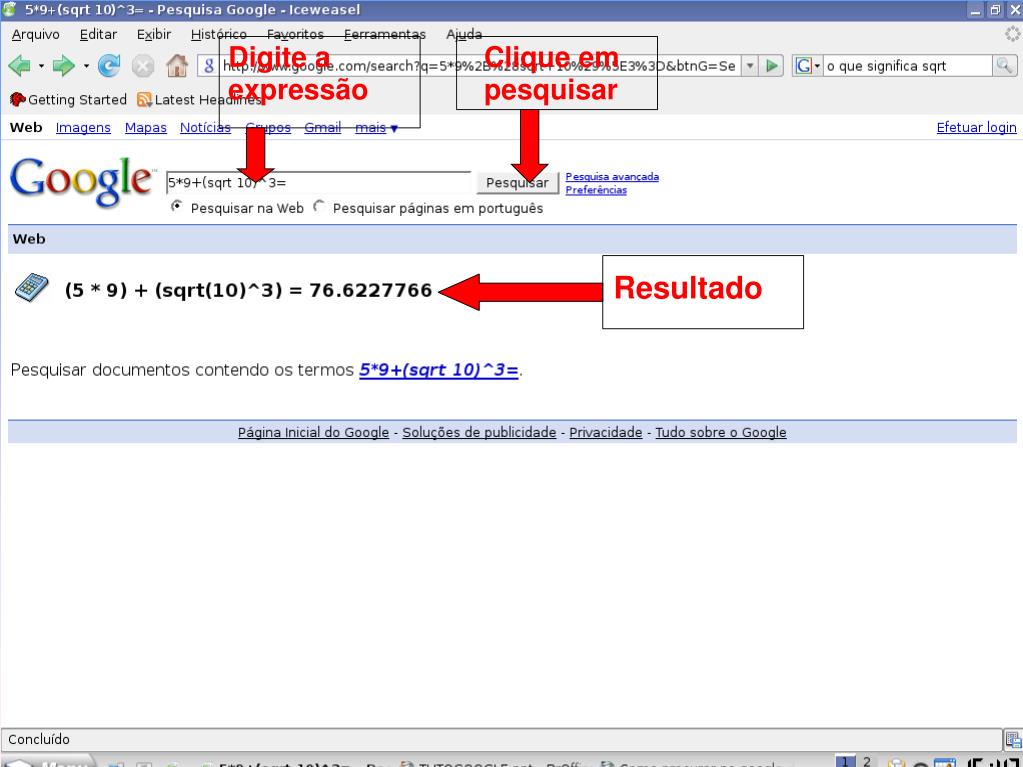
Task: Click the bold 'Web' results header label
Action: point(29,239)
